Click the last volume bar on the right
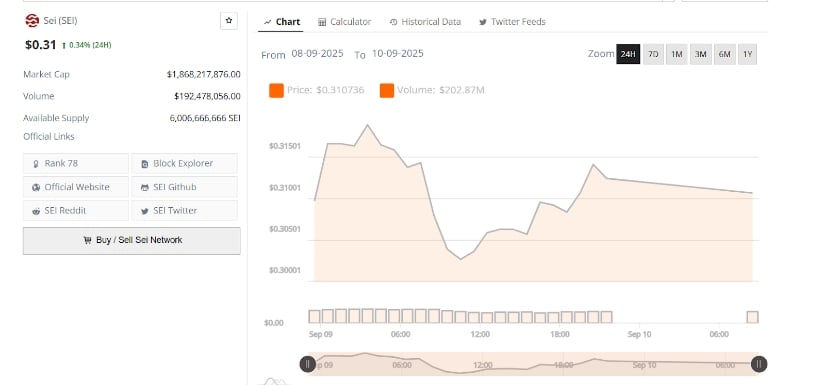825x385 pixels. coord(752,317)
